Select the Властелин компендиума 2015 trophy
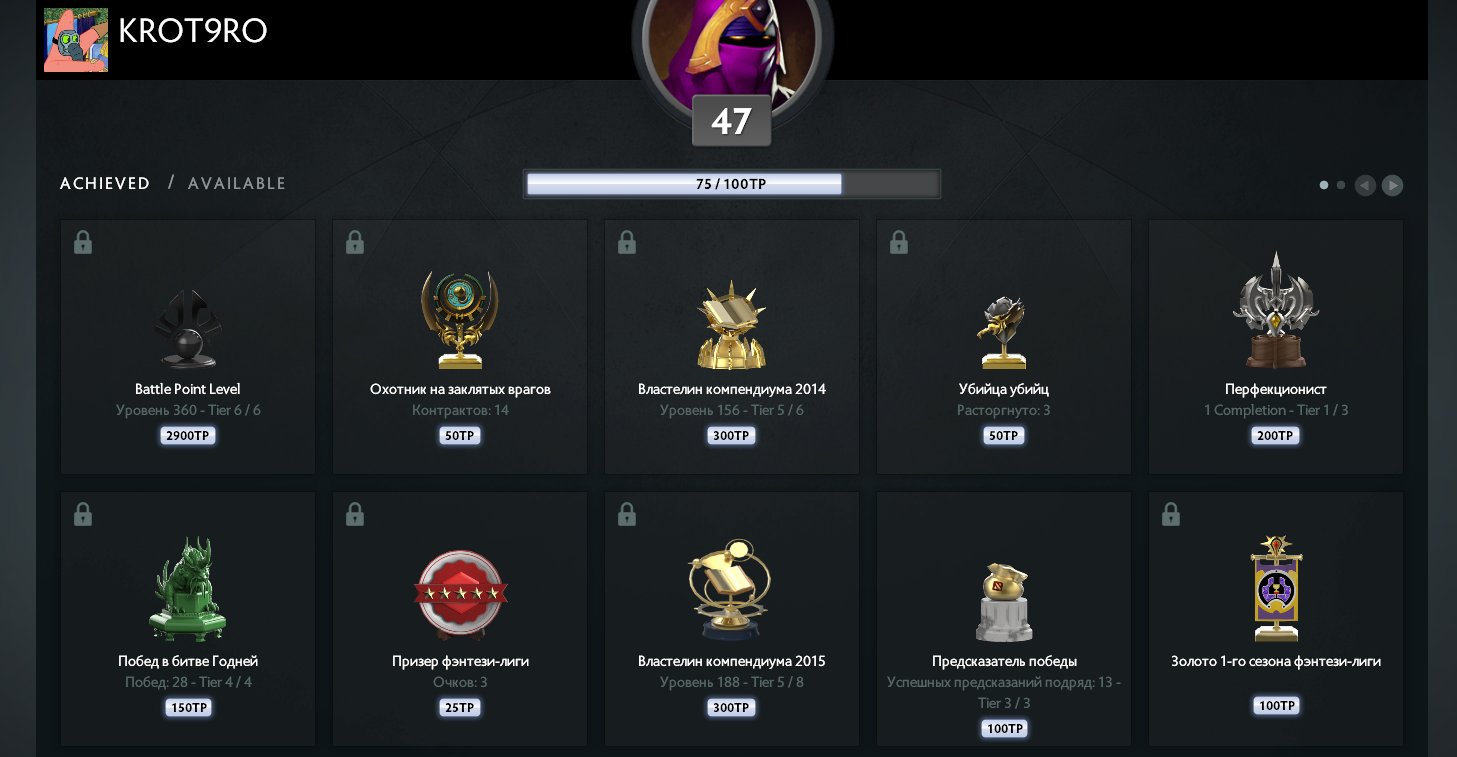This screenshot has width=1457, height=757. click(731, 590)
